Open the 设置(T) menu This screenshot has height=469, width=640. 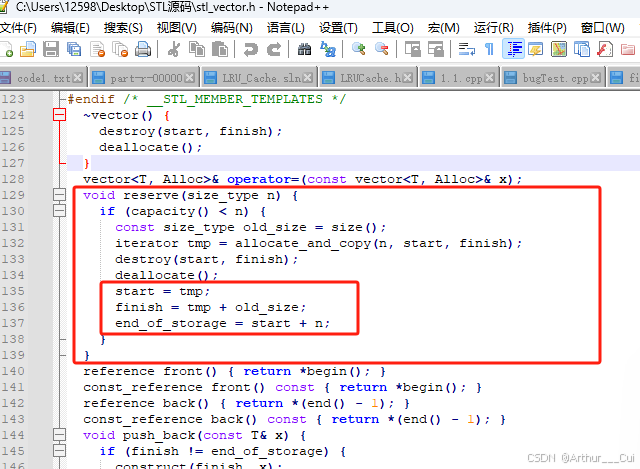(x=338, y=28)
